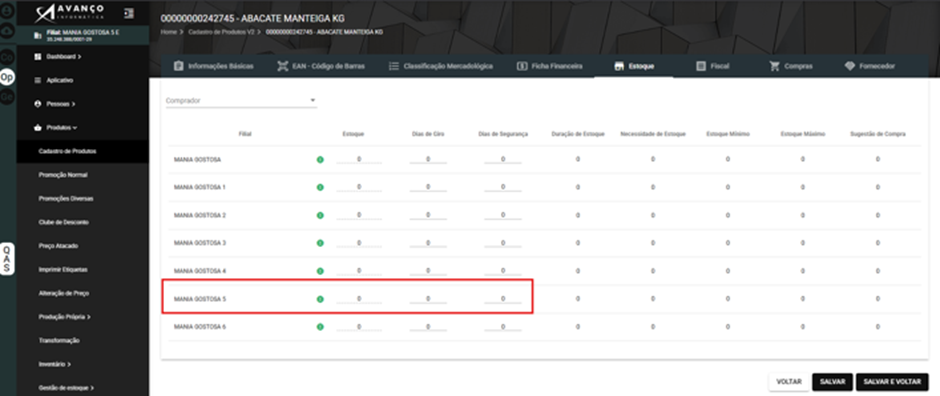The image size is (940, 396).
Task: Switch to the Fiscal tab
Action: click(x=713, y=66)
